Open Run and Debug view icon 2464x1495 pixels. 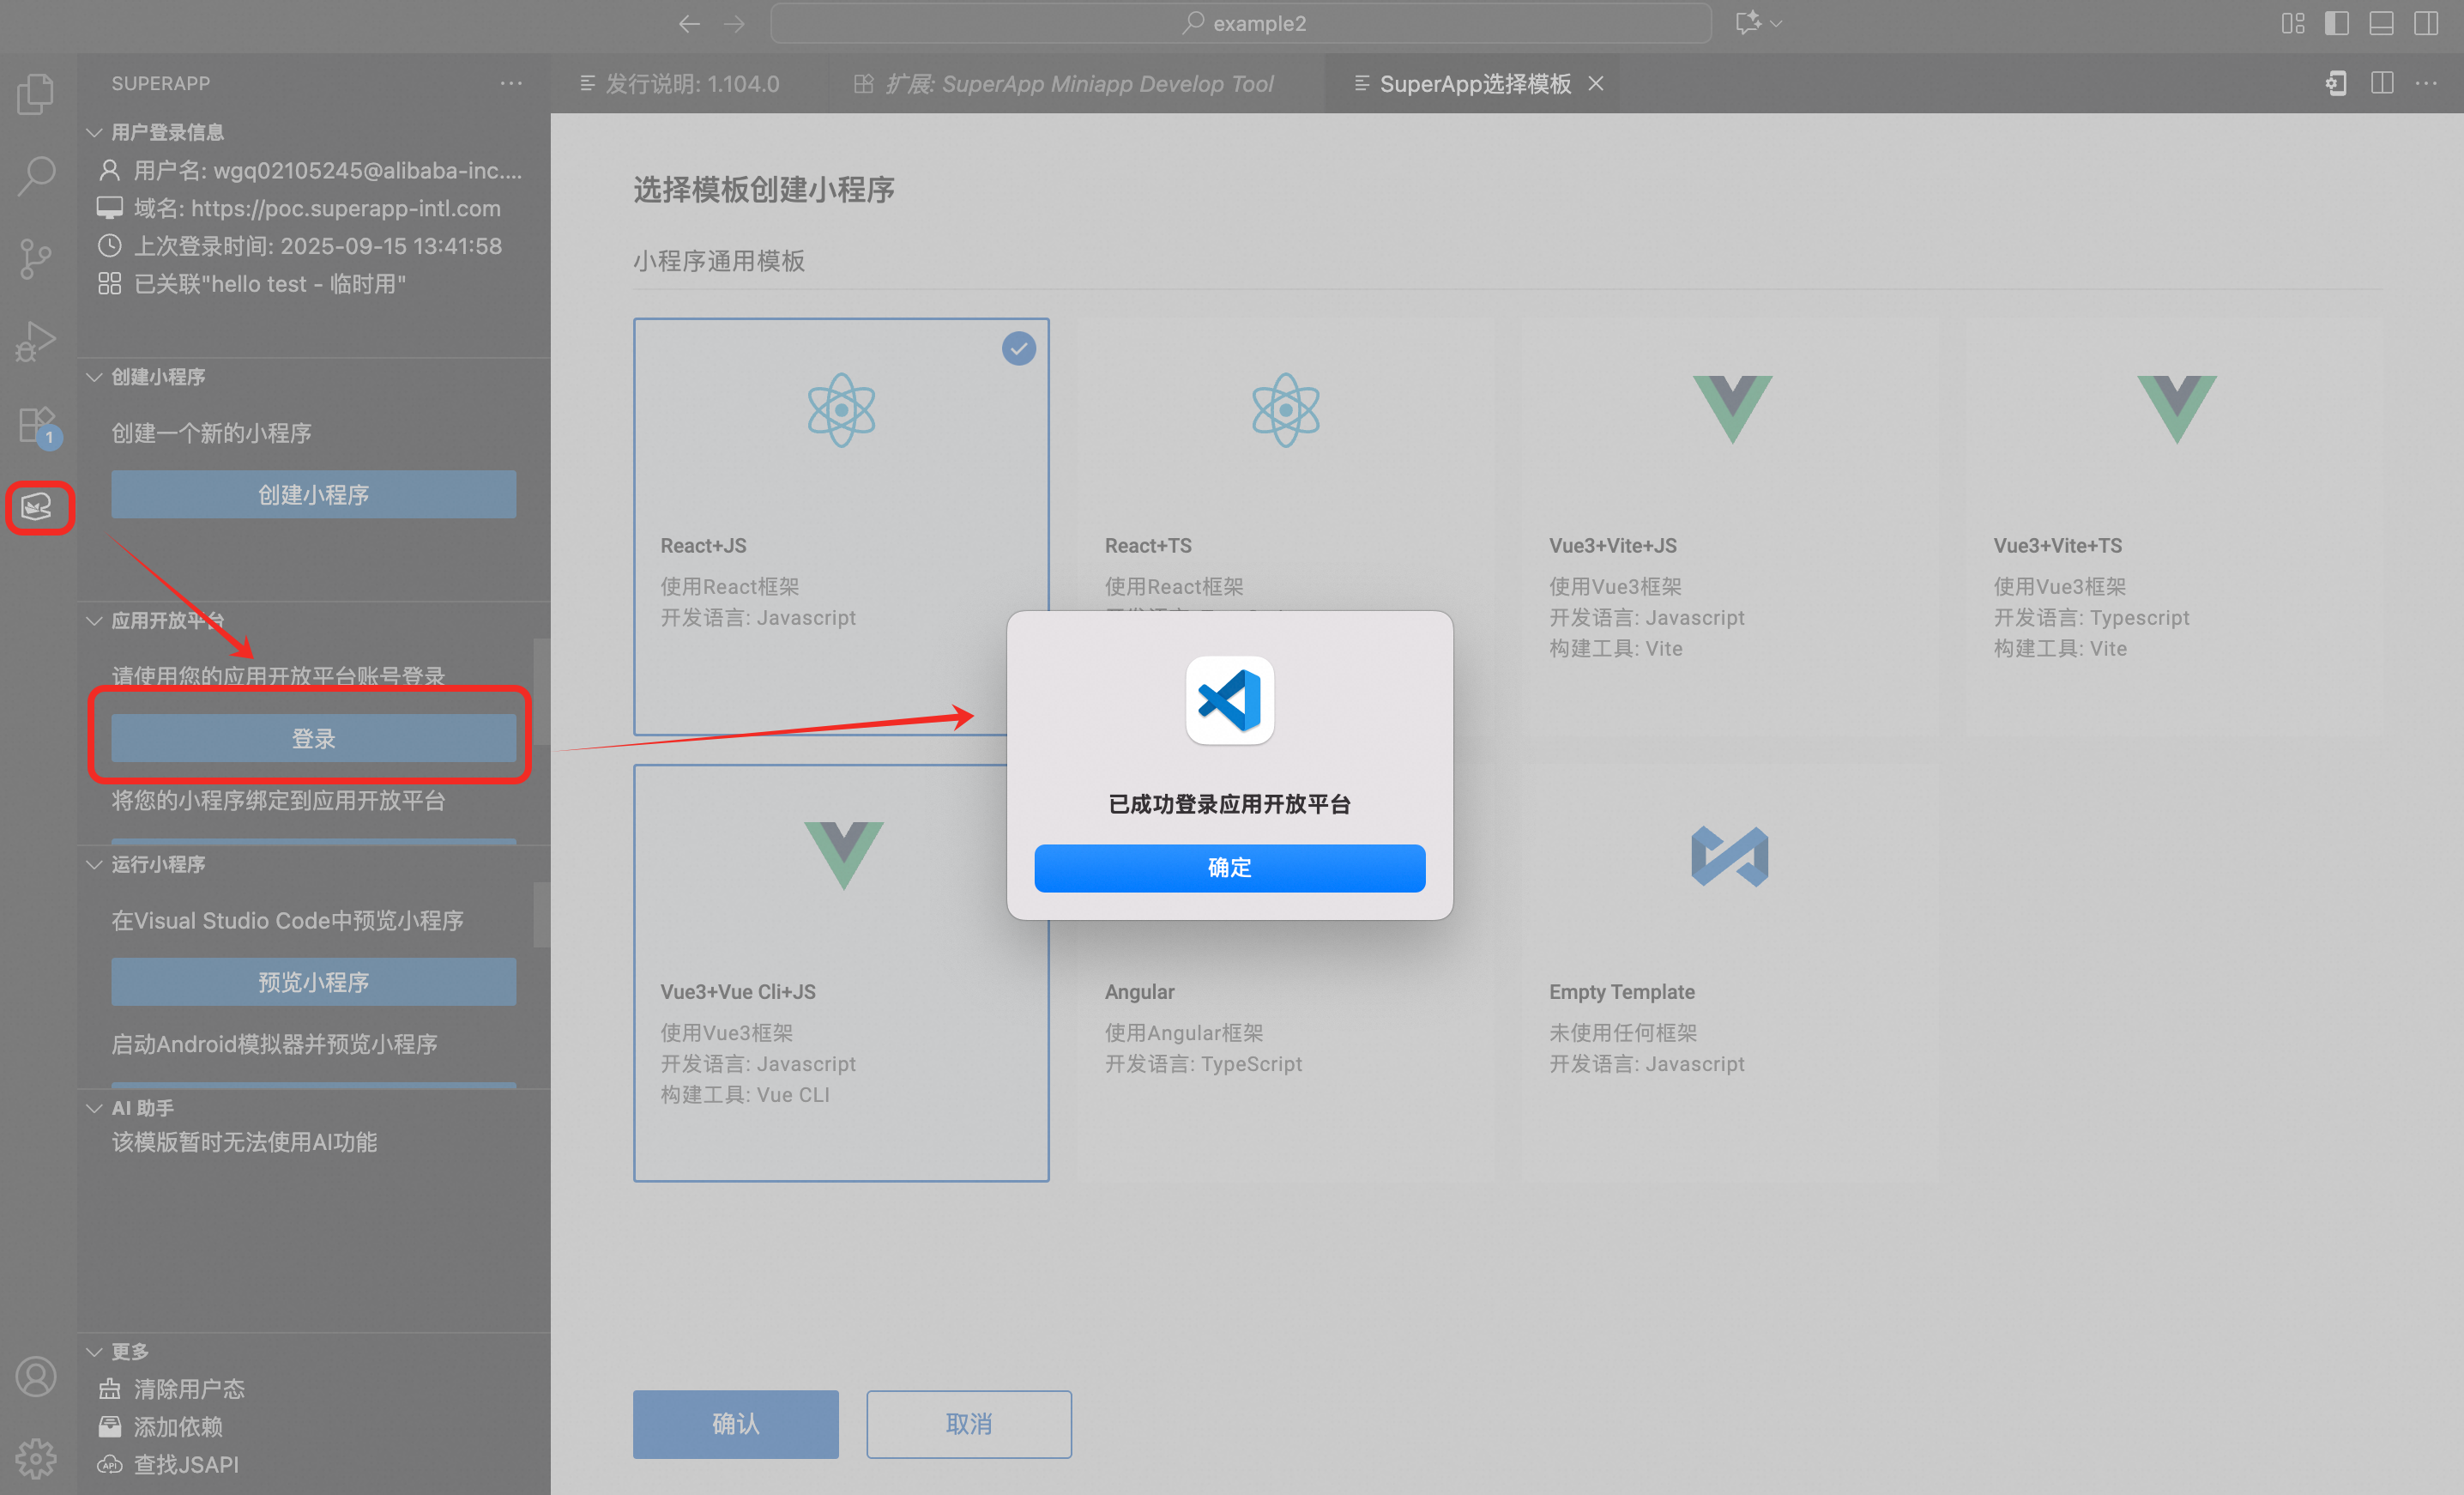click(x=36, y=342)
